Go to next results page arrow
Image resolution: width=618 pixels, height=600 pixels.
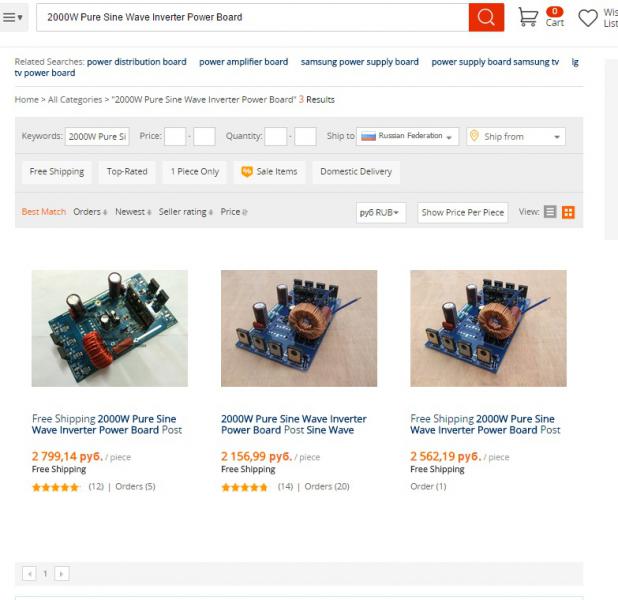61,574
